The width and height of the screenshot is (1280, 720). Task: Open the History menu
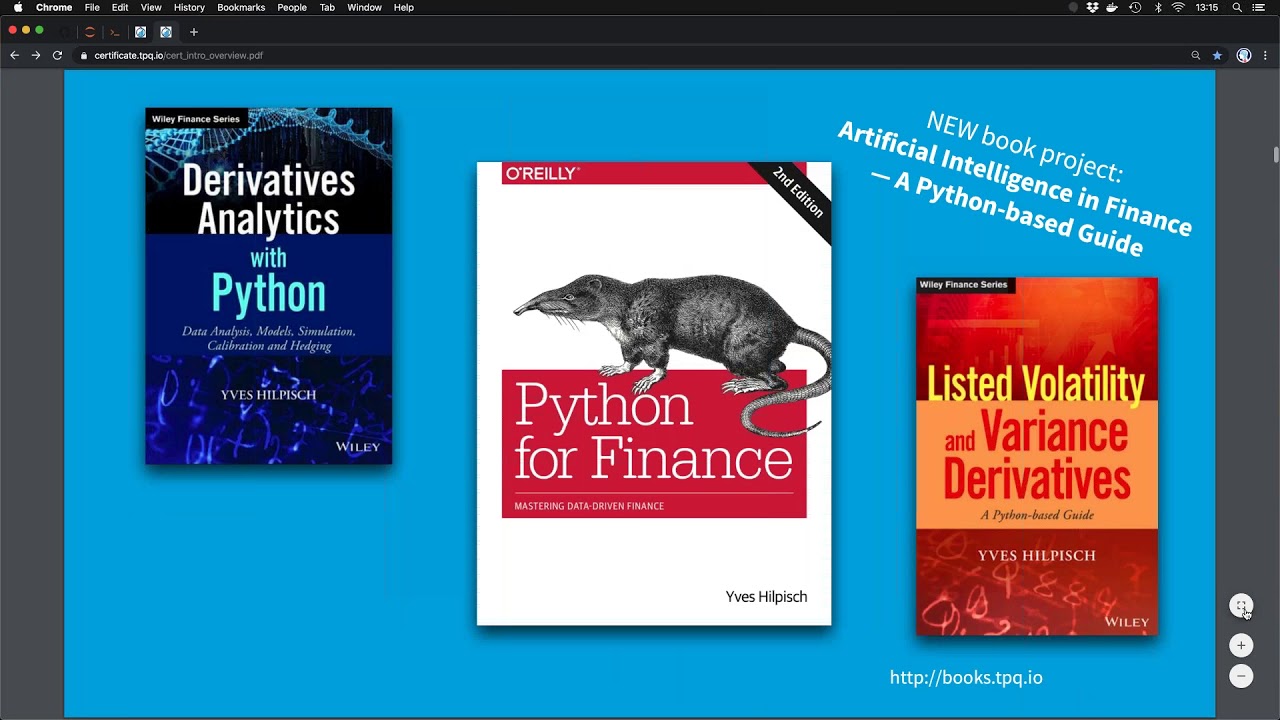(x=189, y=7)
